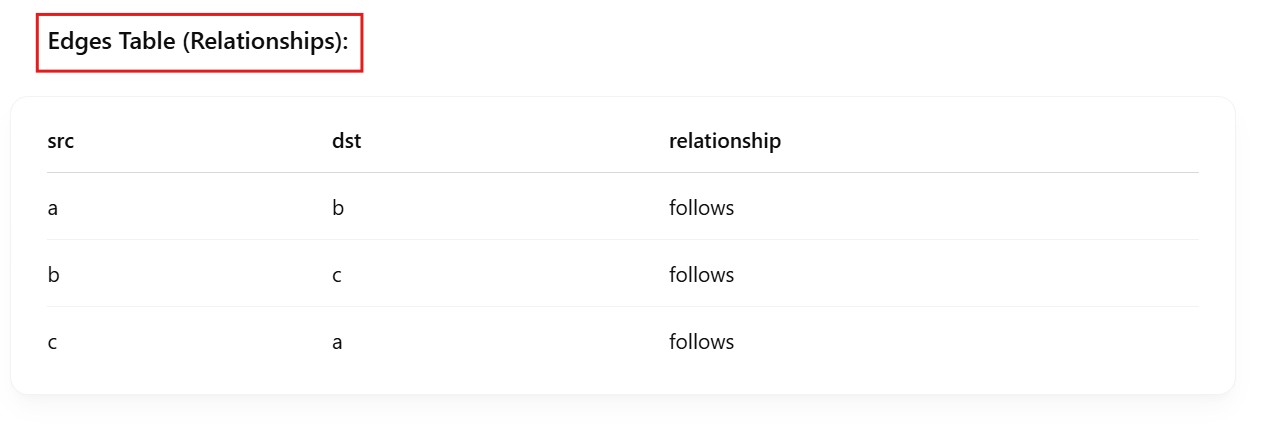The width and height of the screenshot is (1263, 438).
Task: Click the word "(Relationships):" in the heading
Action: [272, 43]
